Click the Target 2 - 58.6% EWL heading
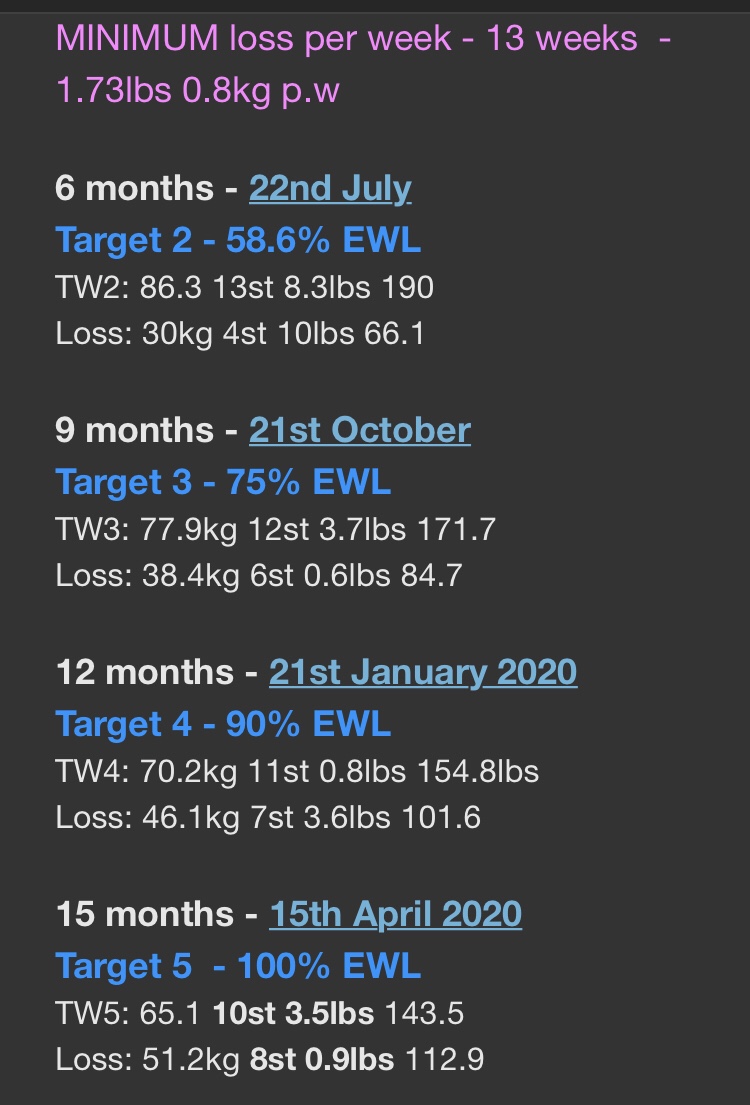Image resolution: width=750 pixels, height=1105 pixels. point(238,240)
